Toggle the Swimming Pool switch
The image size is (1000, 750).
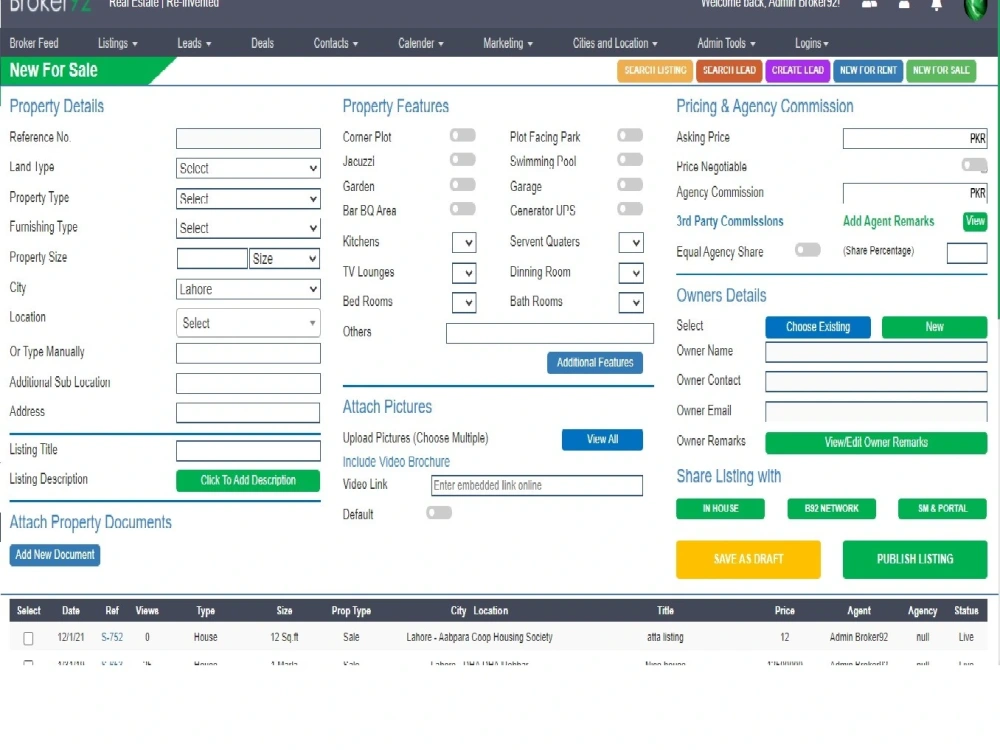point(629,159)
